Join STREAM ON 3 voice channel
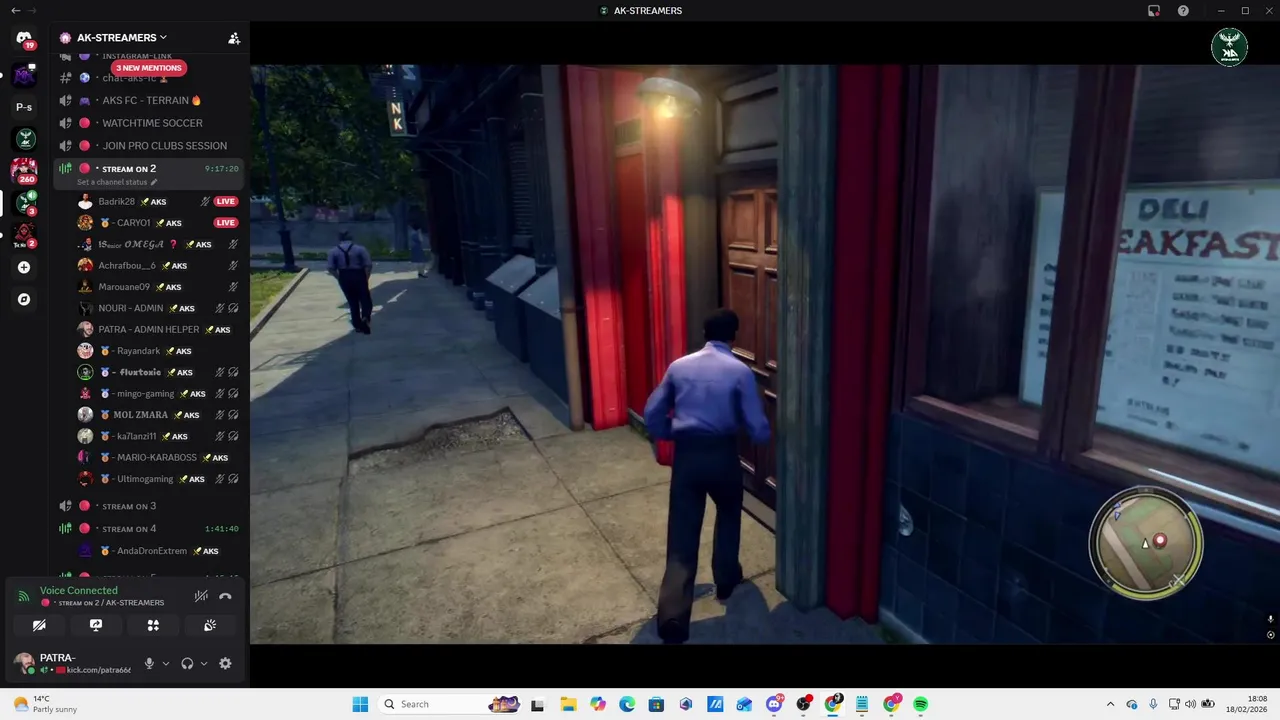The image size is (1280, 720). 148,506
